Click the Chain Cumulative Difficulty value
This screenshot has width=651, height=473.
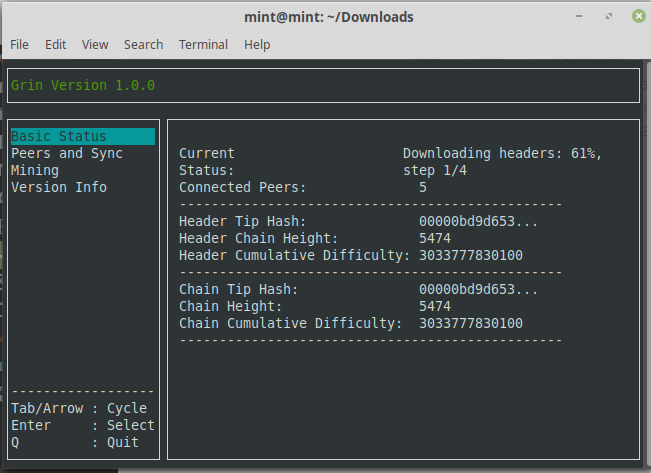click(471, 324)
